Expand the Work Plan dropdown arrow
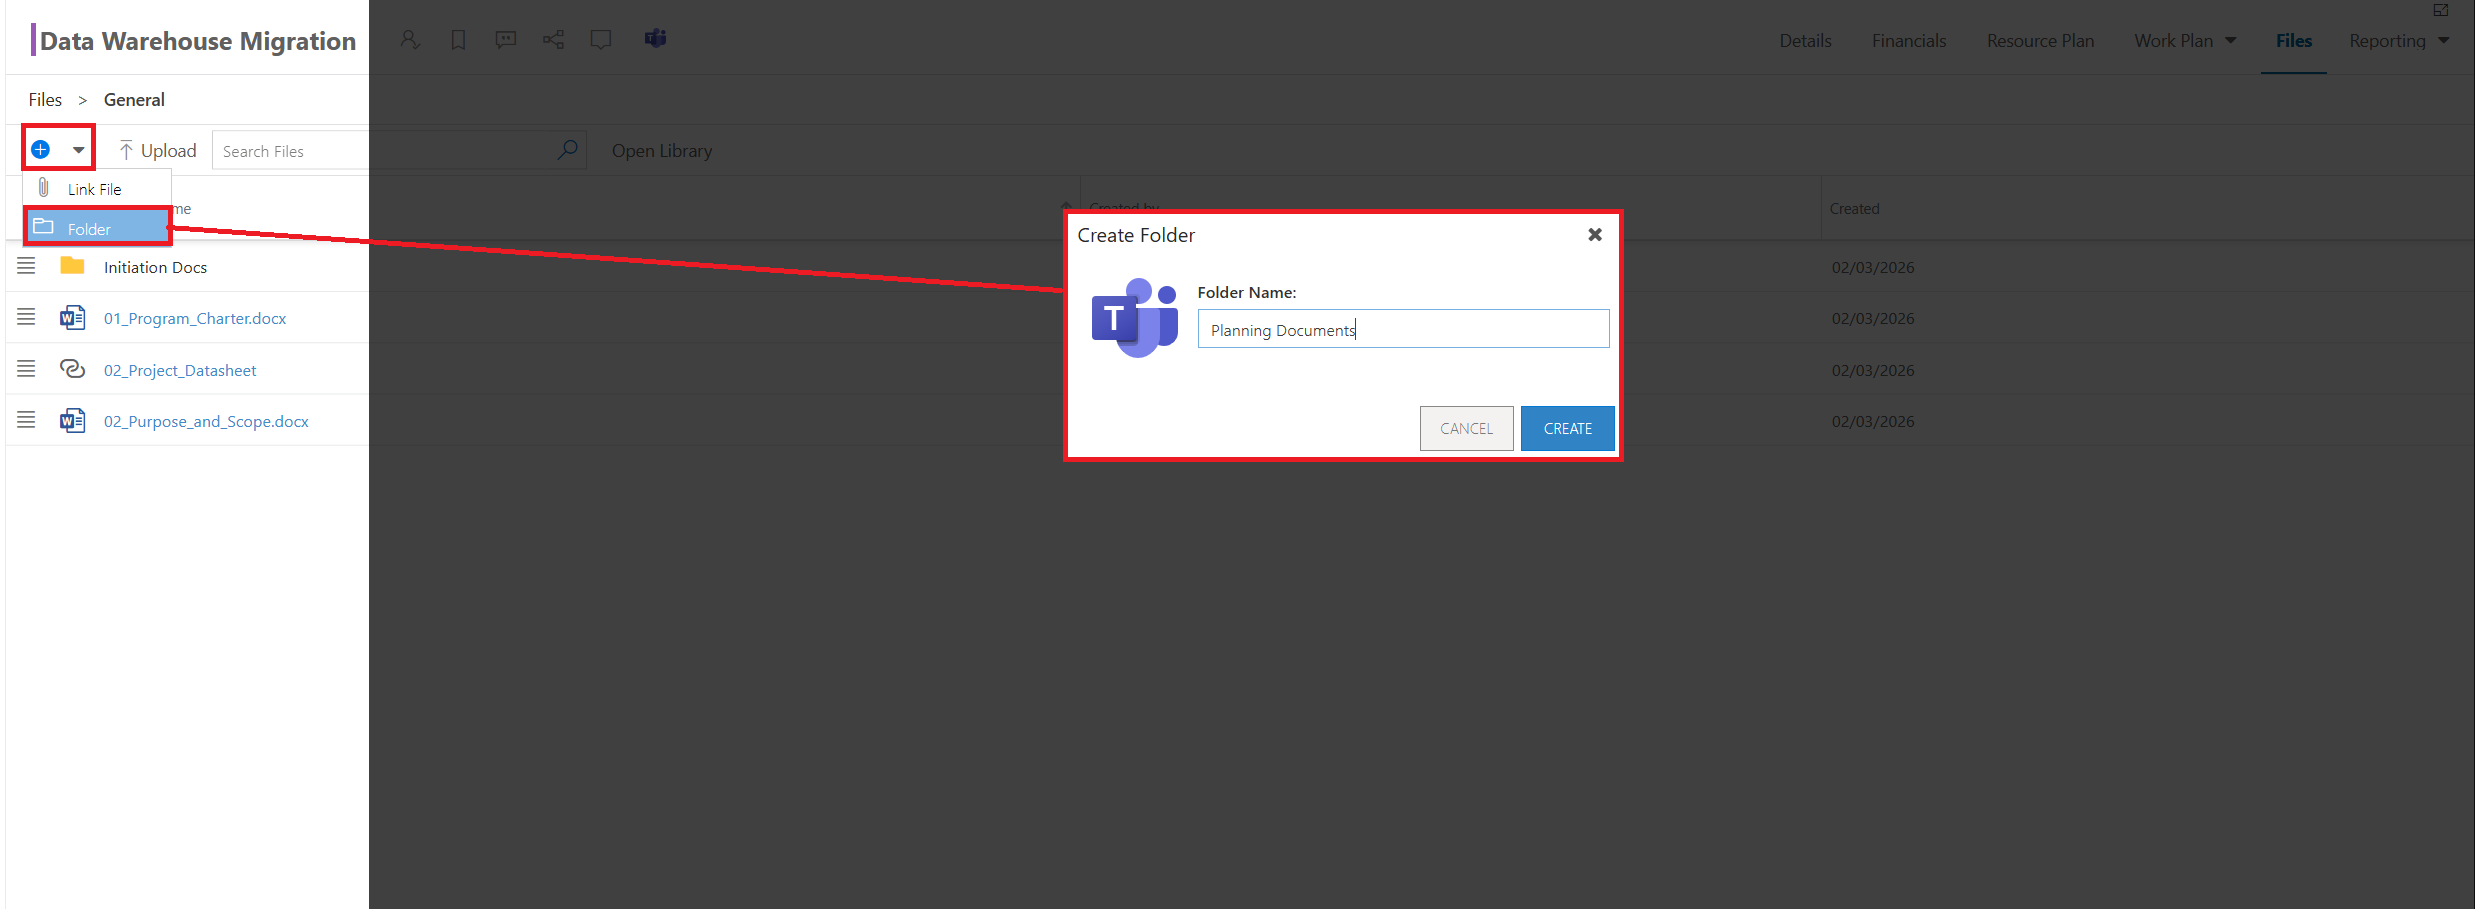Image resolution: width=2475 pixels, height=909 pixels. tap(2231, 41)
